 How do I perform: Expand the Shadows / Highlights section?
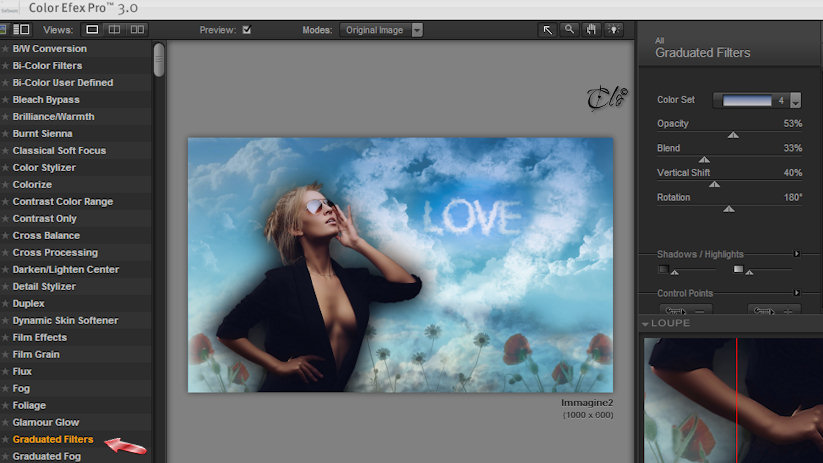coord(797,254)
